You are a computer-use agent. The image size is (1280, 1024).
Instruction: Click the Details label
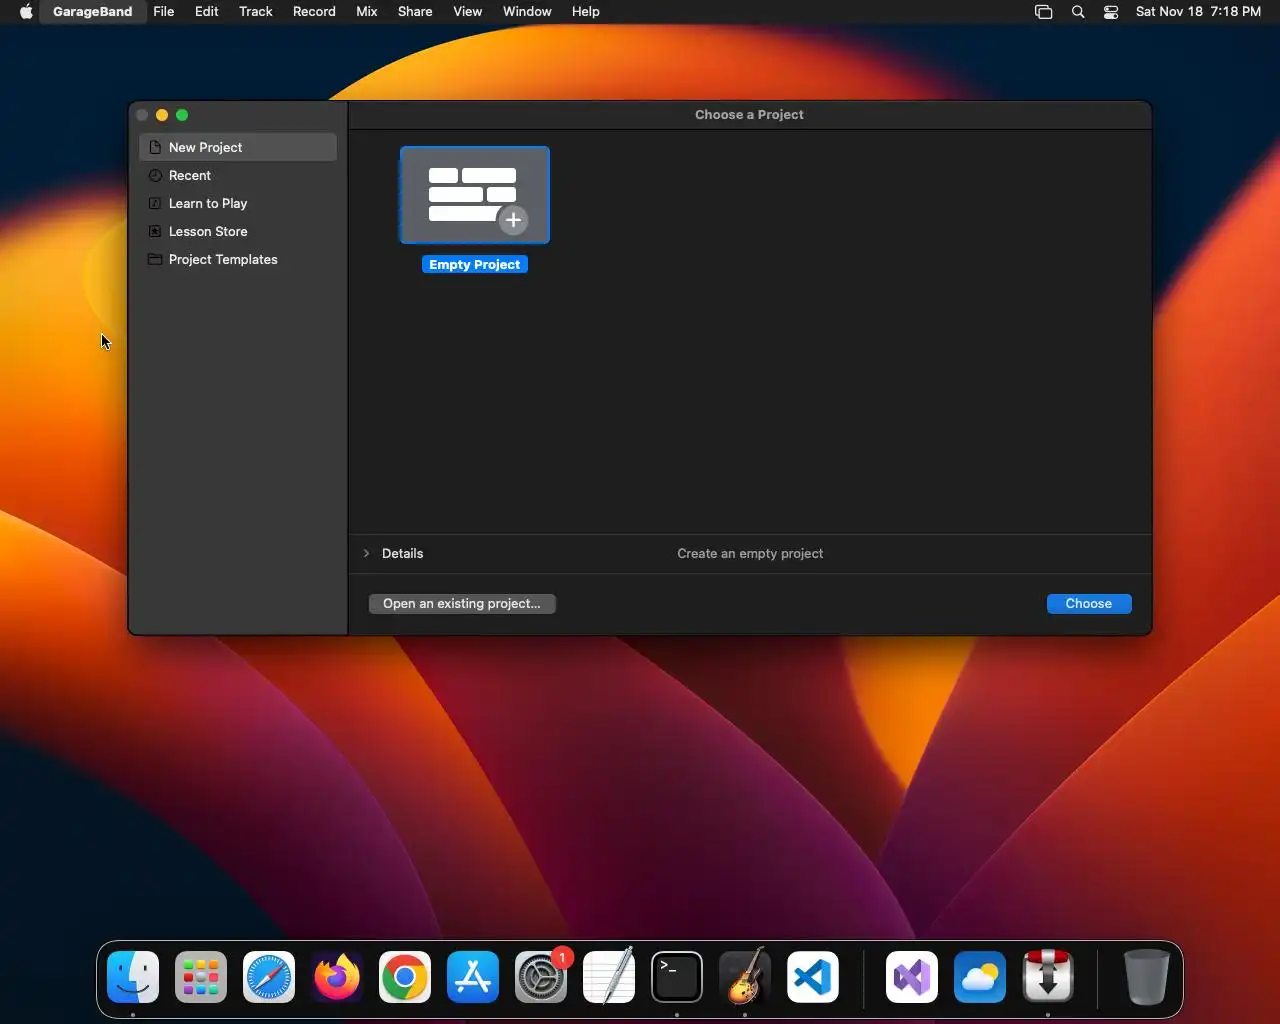tap(402, 553)
